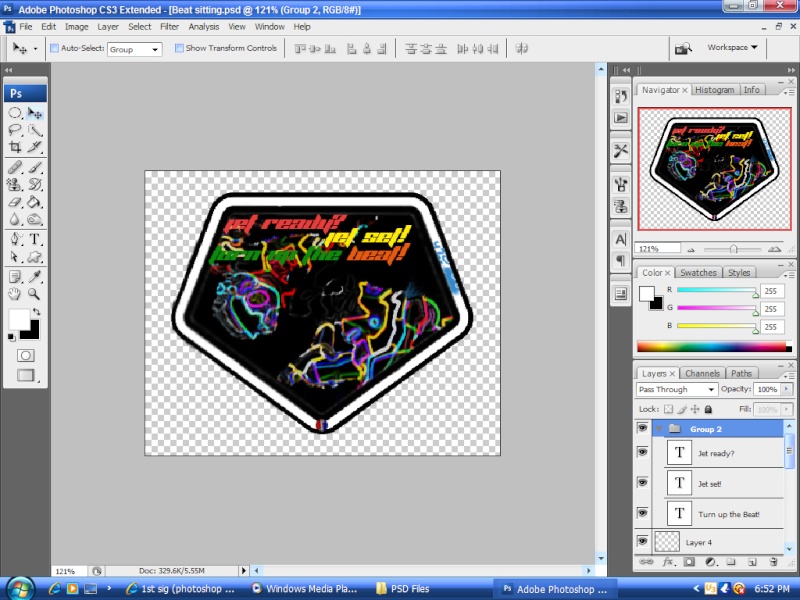The image size is (800, 600).
Task: Open the Pass Through blend mode dropdown
Action: pyautogui.click(x=677, y=389)
